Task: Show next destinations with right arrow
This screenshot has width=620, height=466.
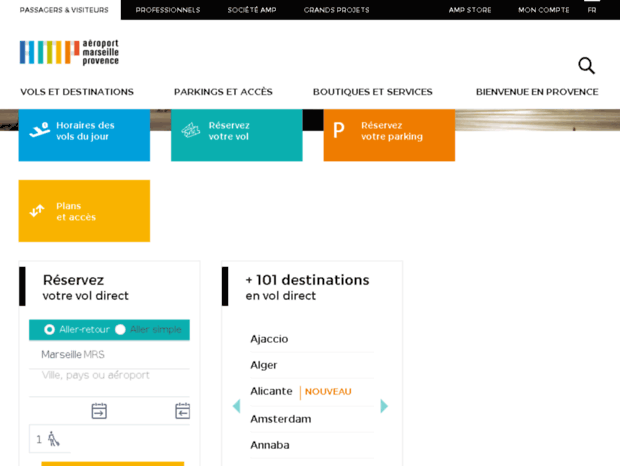Action: tap(384, 406)
